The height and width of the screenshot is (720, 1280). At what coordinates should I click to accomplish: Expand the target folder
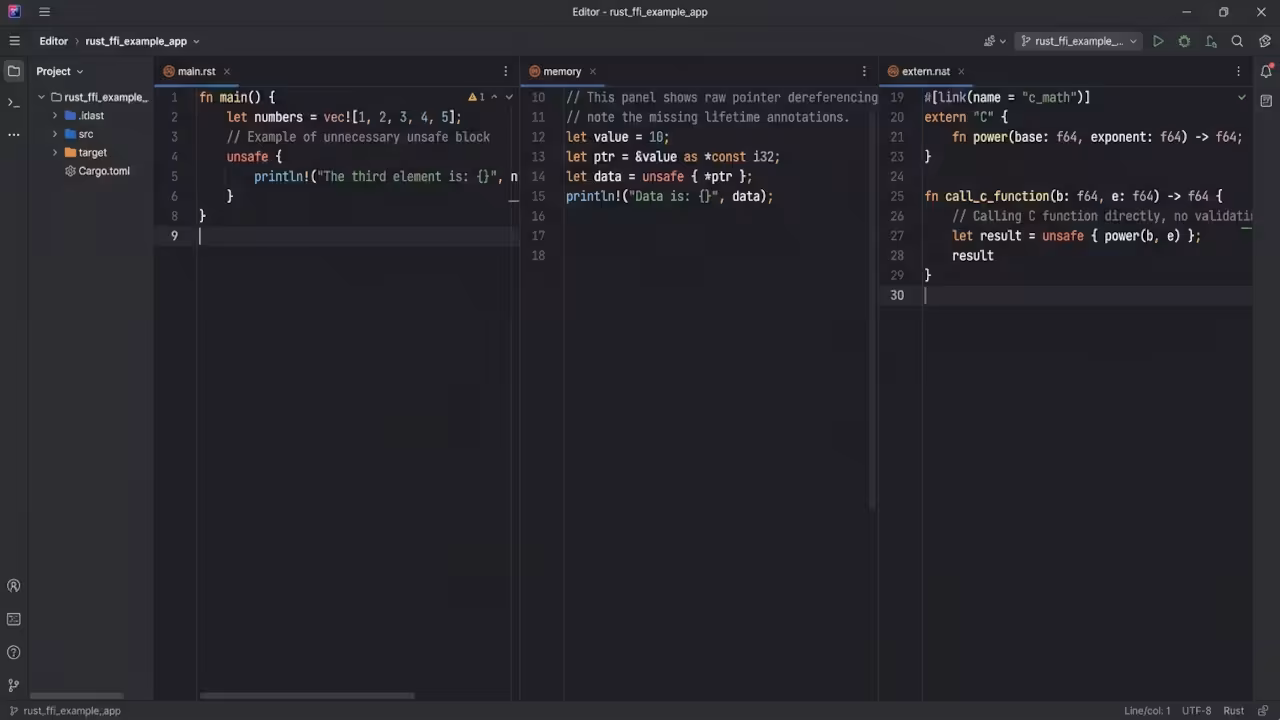(55, 153)
